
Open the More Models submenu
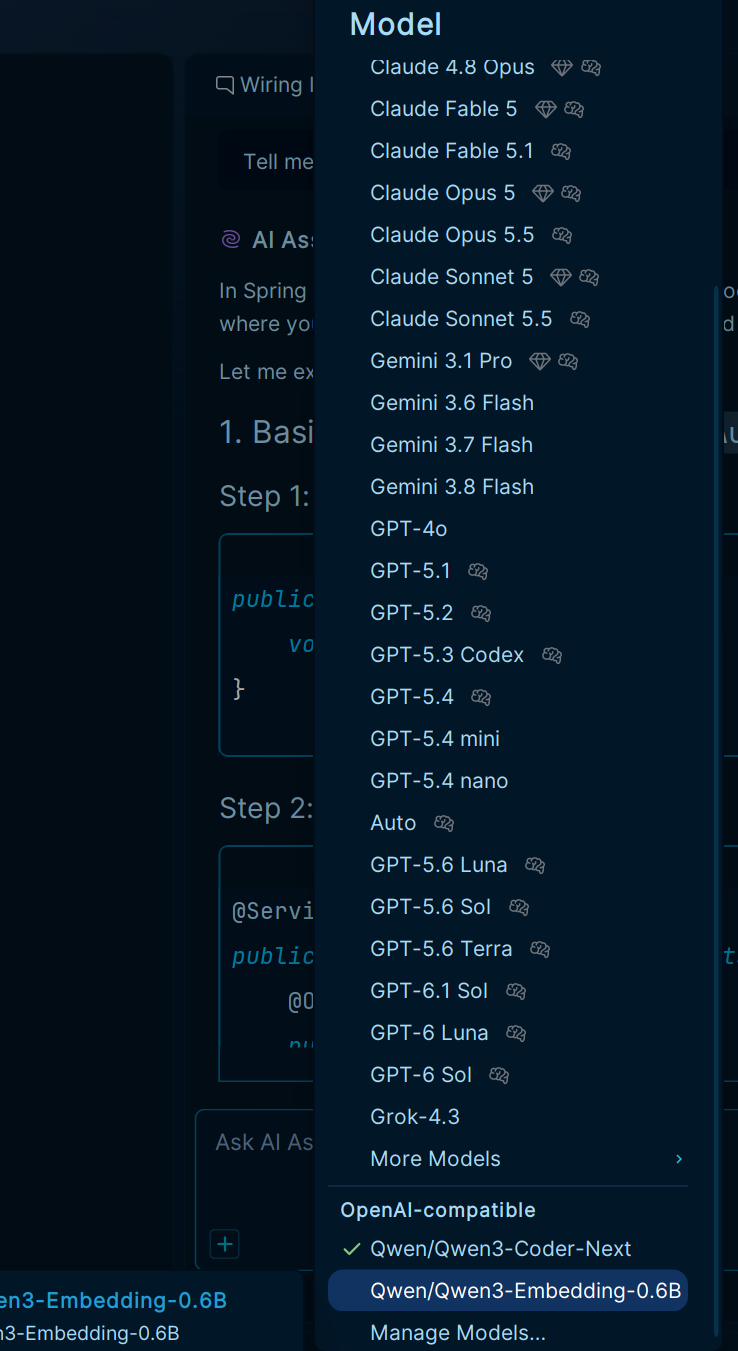coord(508,1159)
